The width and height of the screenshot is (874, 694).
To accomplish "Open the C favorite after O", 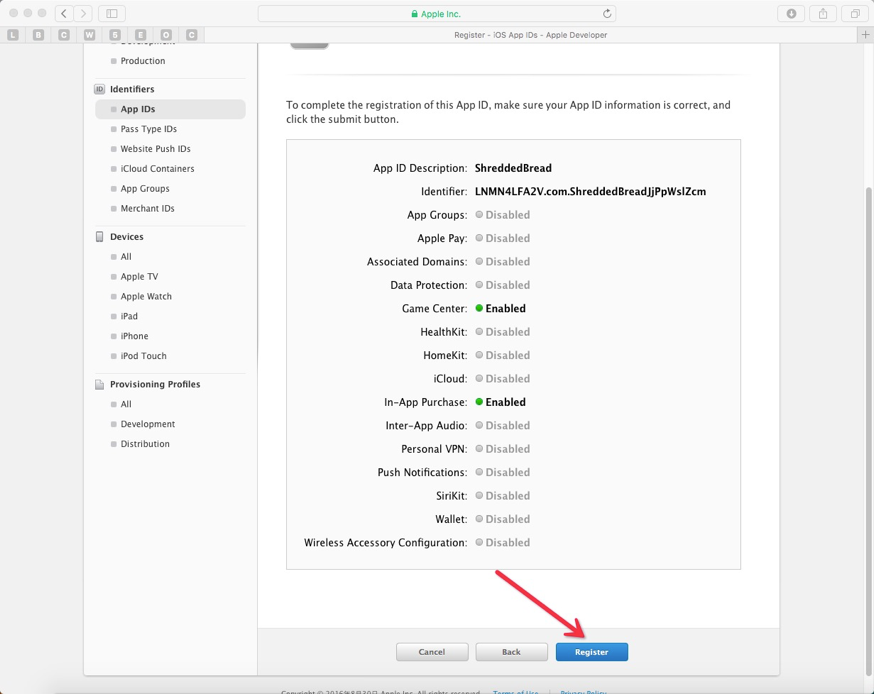I will (x=192, y=35).
